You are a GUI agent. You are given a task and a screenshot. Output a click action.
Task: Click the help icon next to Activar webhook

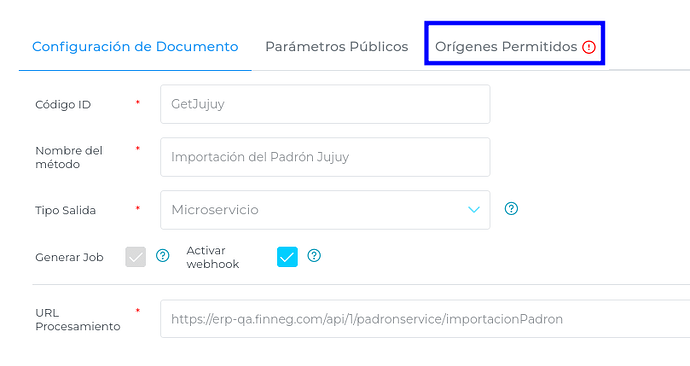tap(314, 256)
